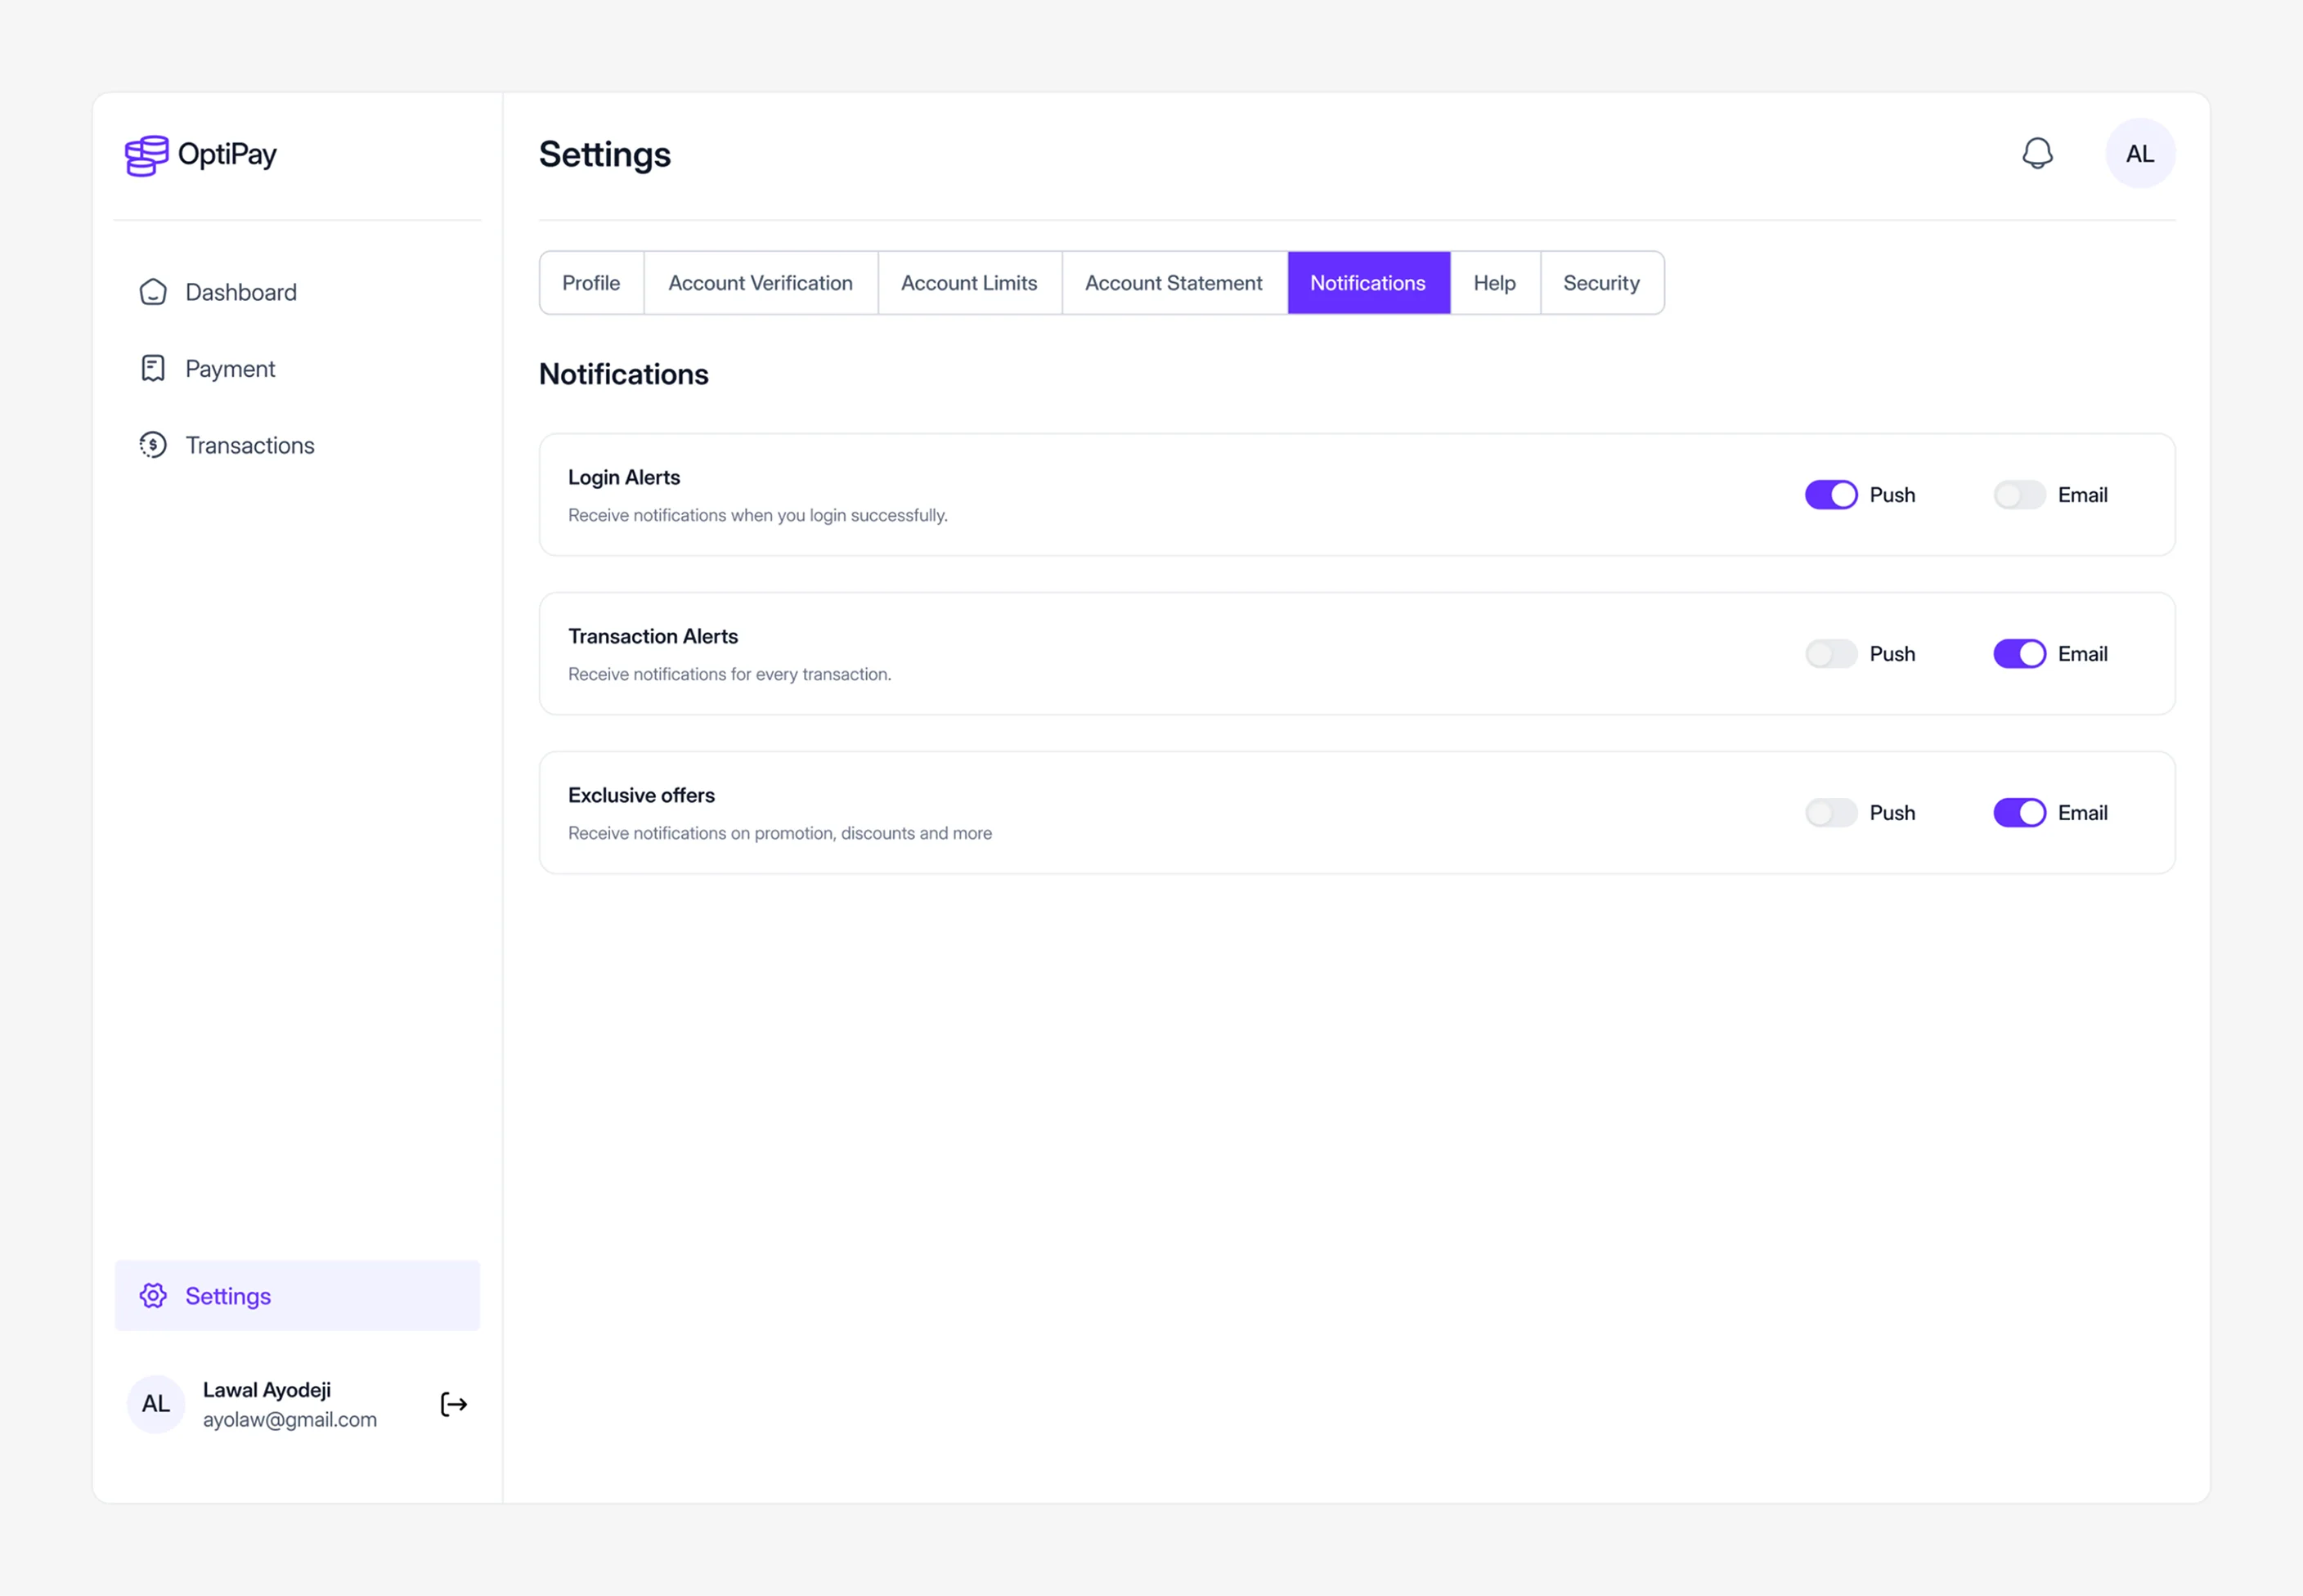Open the Account Verification tab

(x=760, y=283)
